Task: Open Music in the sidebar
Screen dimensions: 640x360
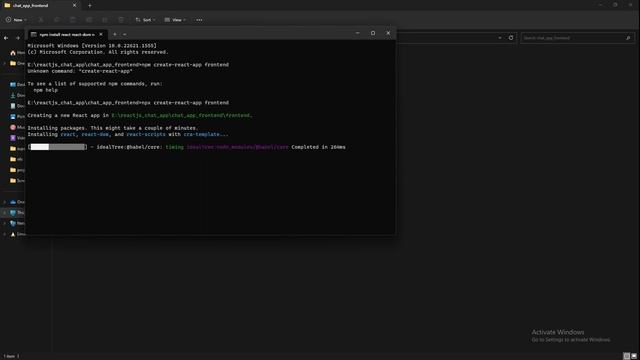Action: point(17,127)
